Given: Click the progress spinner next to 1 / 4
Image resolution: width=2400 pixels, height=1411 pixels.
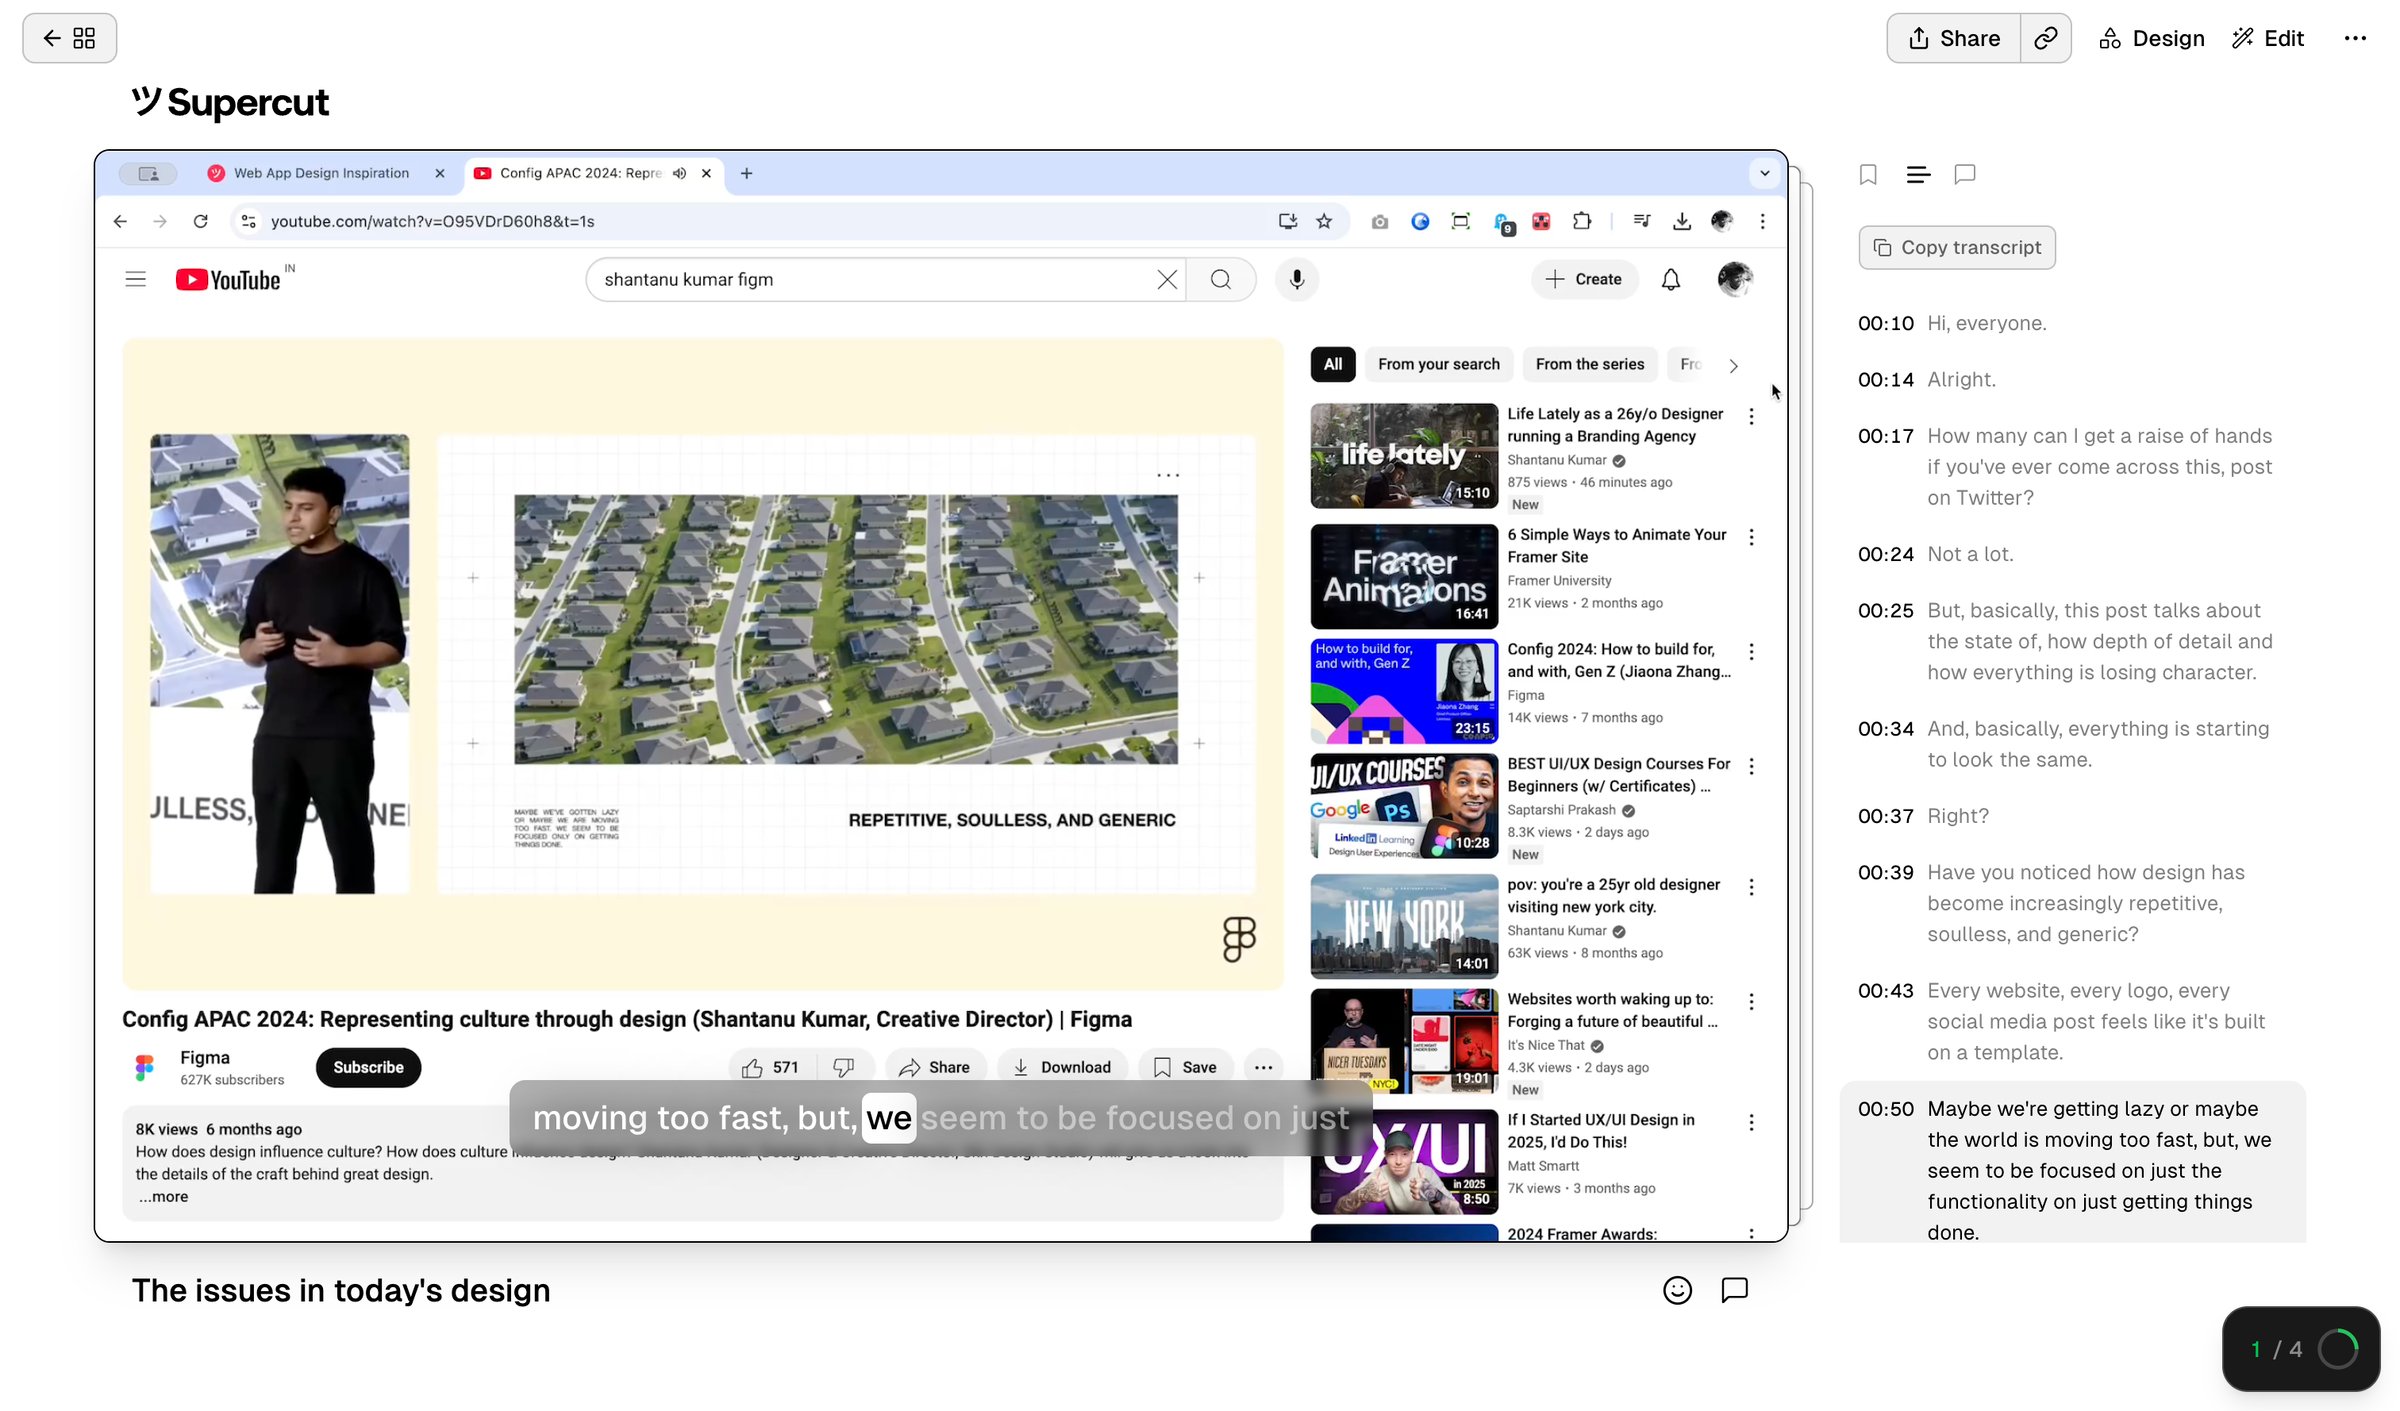Looking at the screenshot, I should coord(2338,1349).
